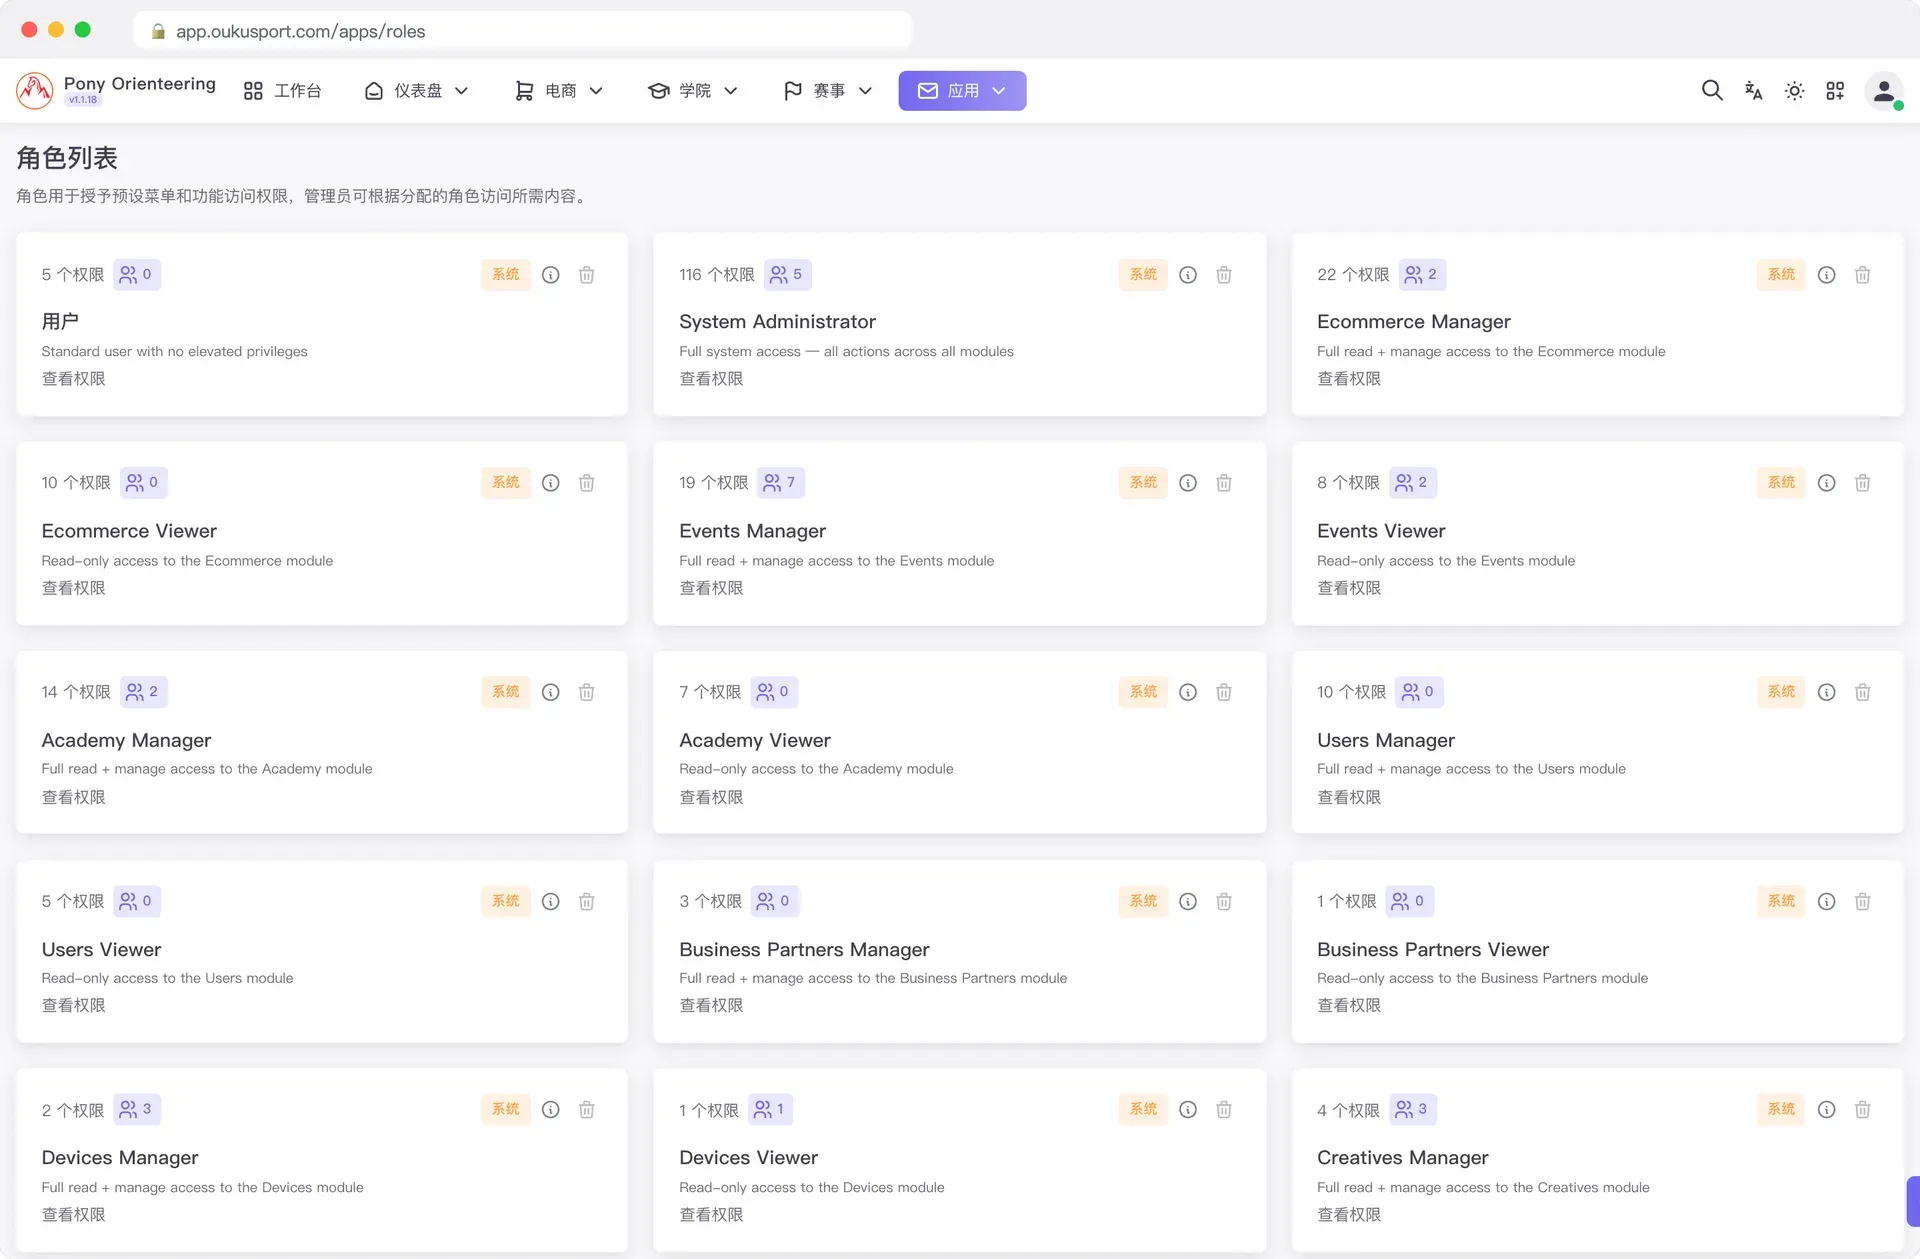This screenshot has height=1259, width=1920.
Task: Open the apps grid icon in header
Action: tap(1835, 91)
